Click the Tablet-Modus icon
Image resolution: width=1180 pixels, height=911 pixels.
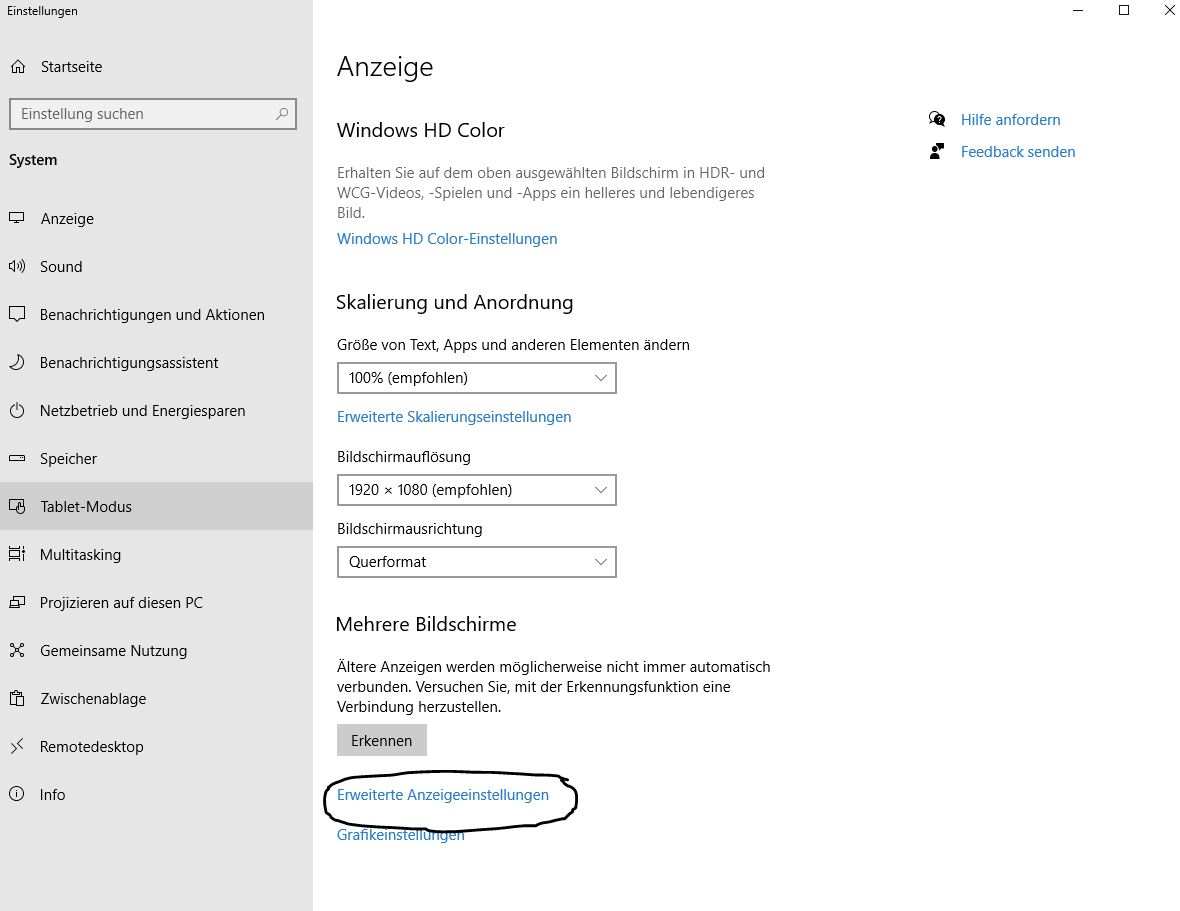(17, 506)
